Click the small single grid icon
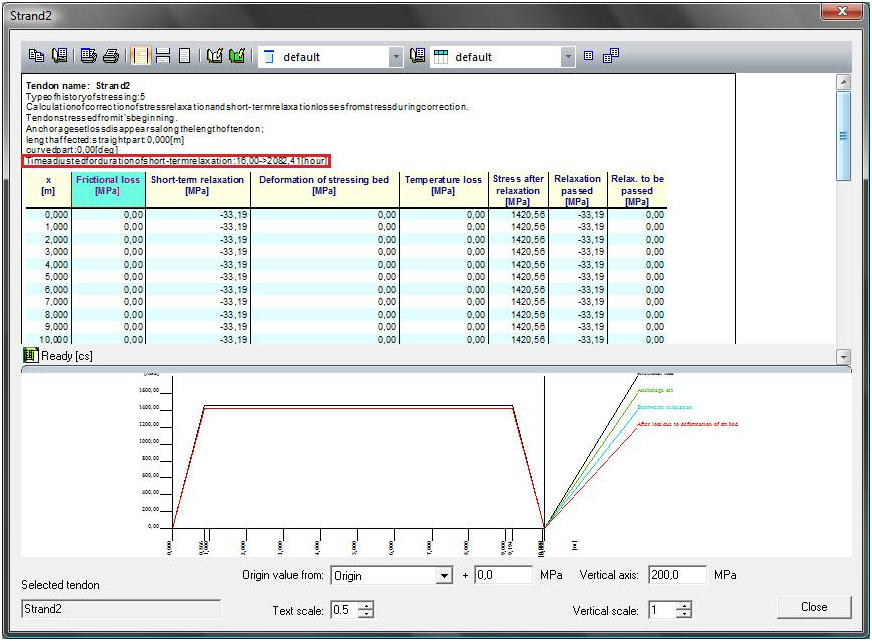This screenshot has height=641, width=872. pyautogui.click(x=588, y=56)
